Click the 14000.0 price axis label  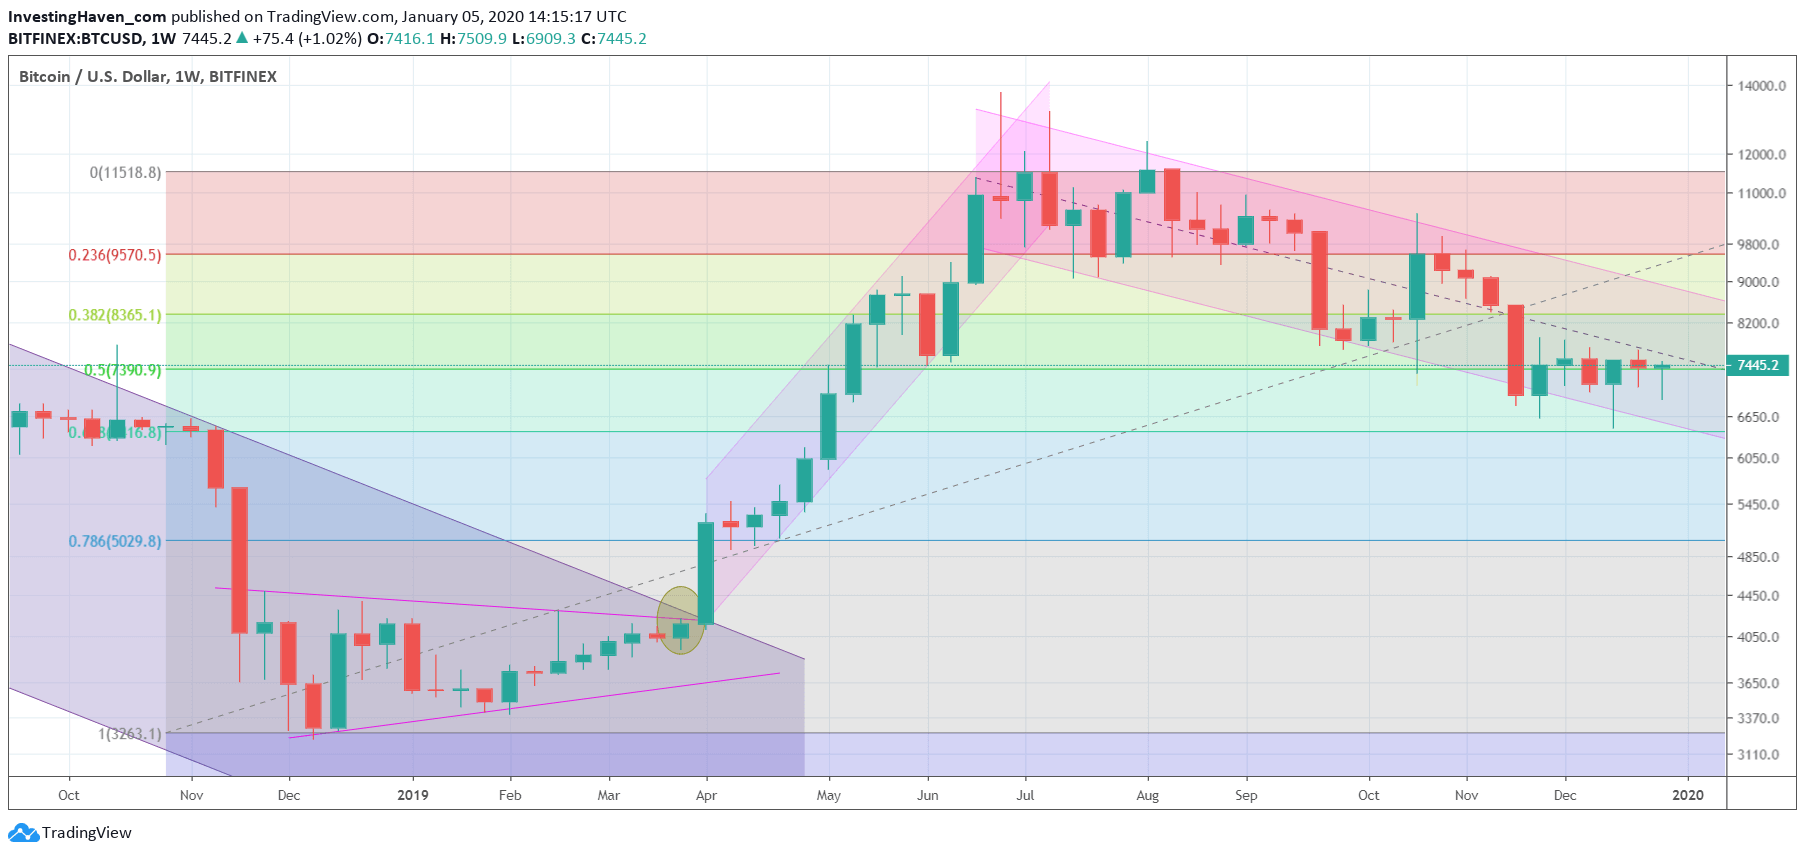[1761, 86]
